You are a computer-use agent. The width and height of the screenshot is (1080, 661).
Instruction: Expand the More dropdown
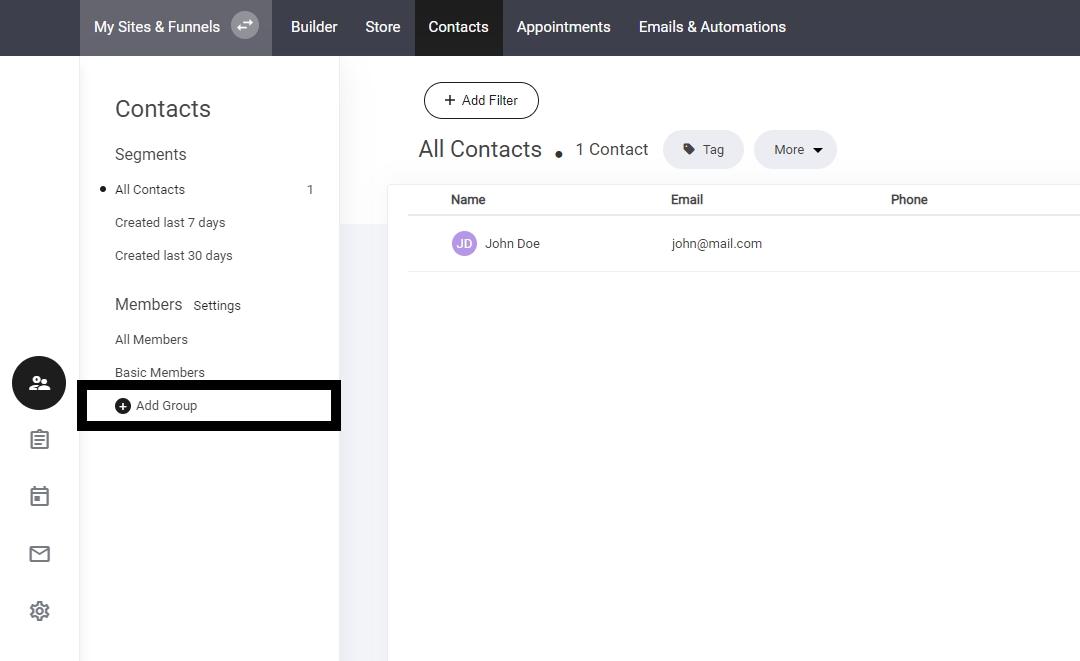point(795,150)
